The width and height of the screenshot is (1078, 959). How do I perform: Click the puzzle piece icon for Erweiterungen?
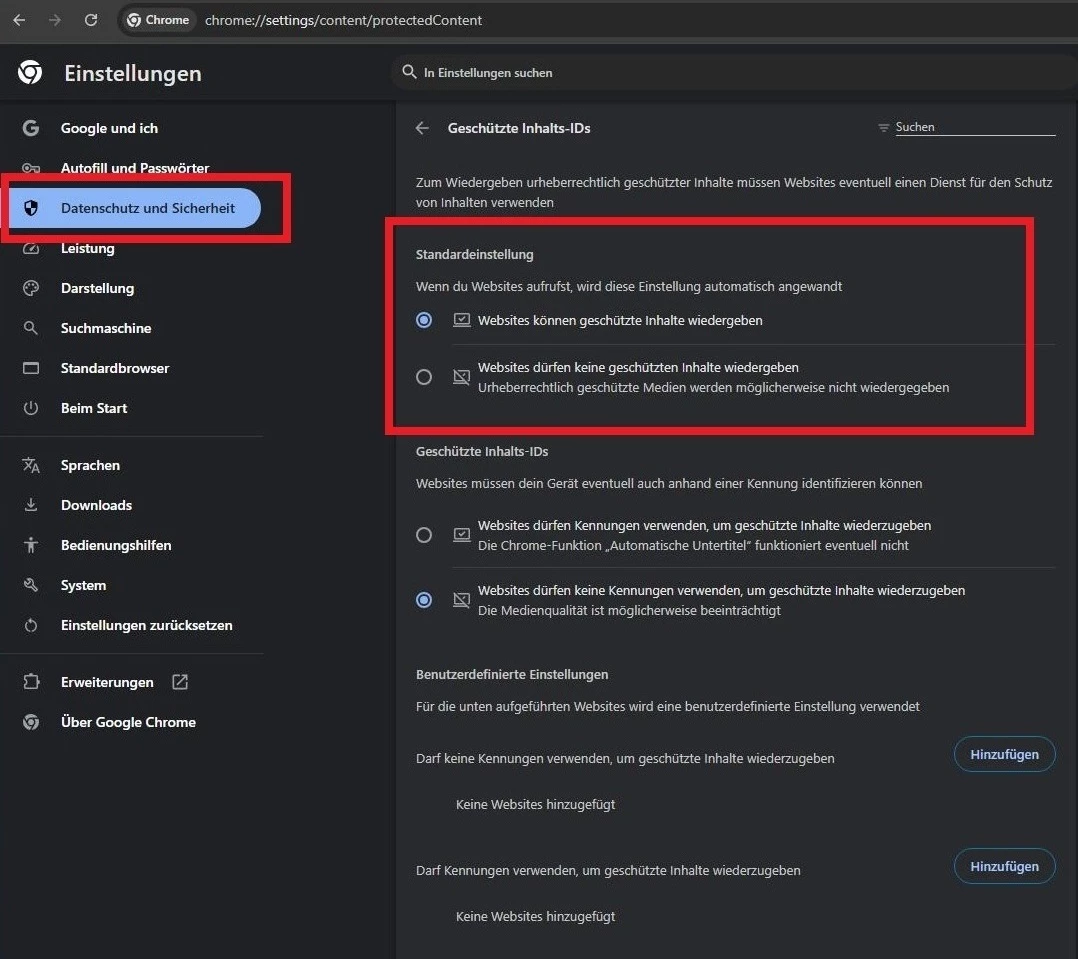click(x=31, y=682)
